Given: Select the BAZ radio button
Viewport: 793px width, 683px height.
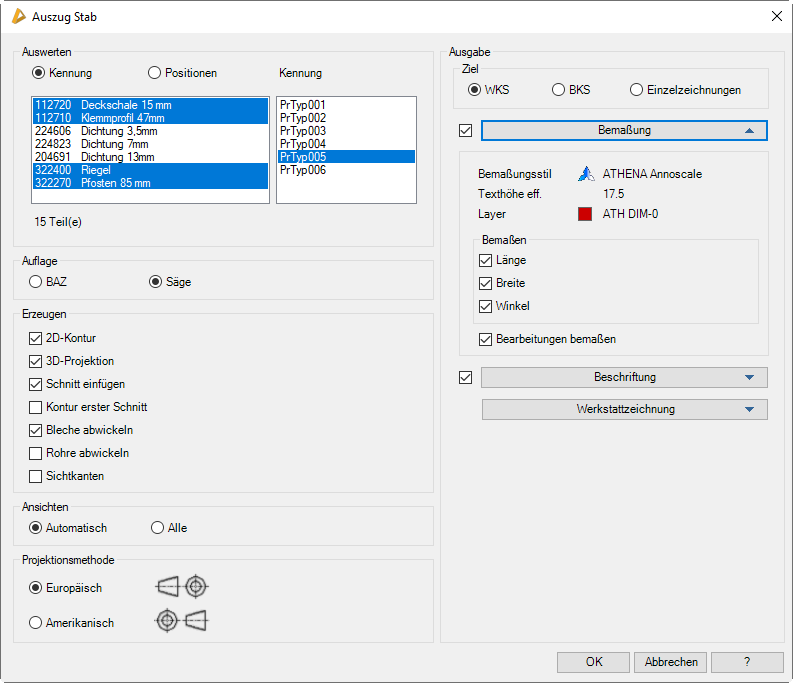Looking at the screenshot, I should [37, 282].
